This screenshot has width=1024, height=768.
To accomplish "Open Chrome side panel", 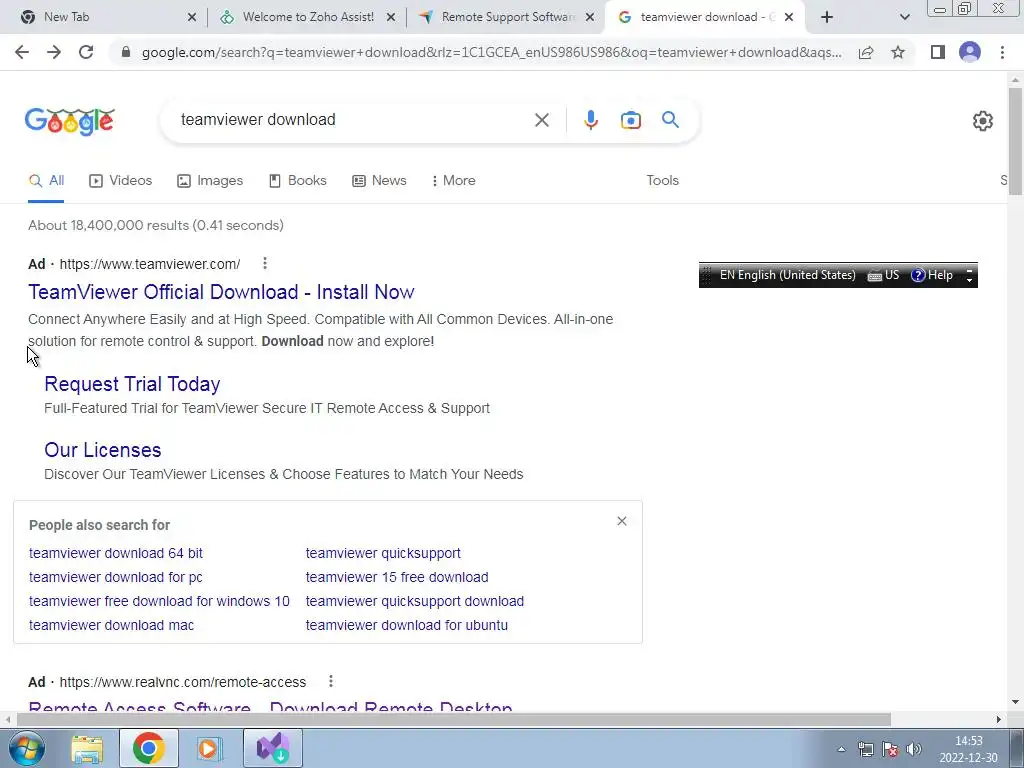I will [938, 52].
